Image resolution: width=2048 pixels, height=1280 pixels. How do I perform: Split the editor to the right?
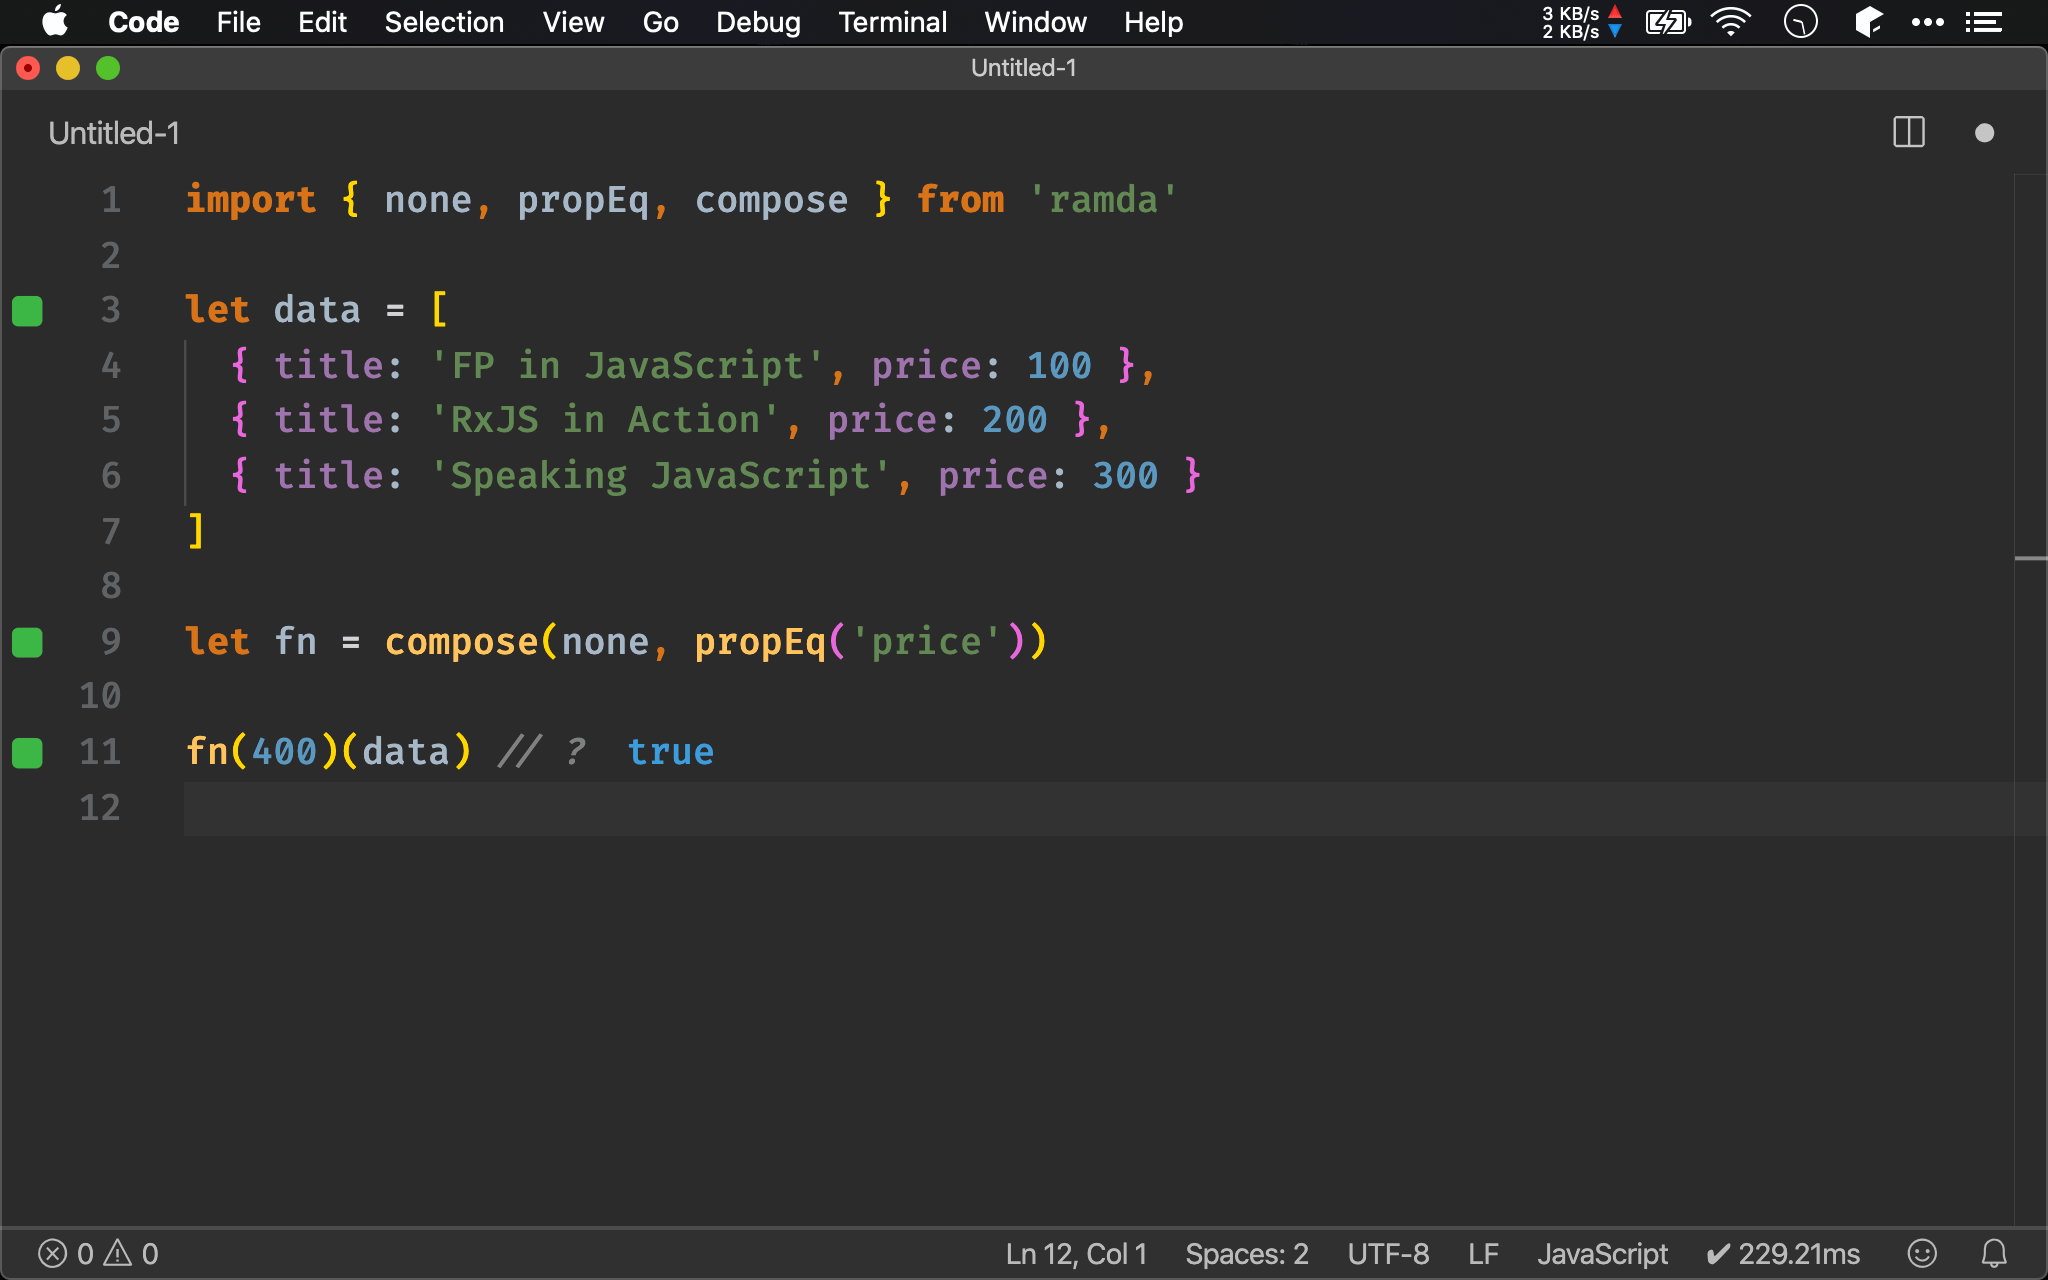[1909, 132]
